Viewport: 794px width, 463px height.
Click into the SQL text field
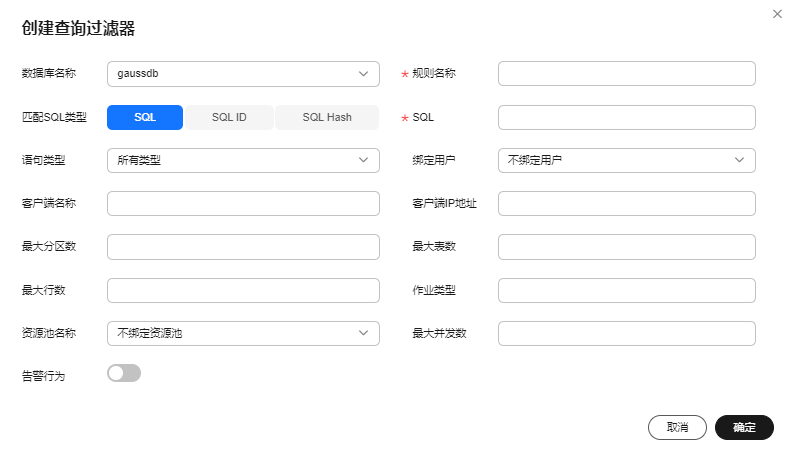(x=626, y=118)
